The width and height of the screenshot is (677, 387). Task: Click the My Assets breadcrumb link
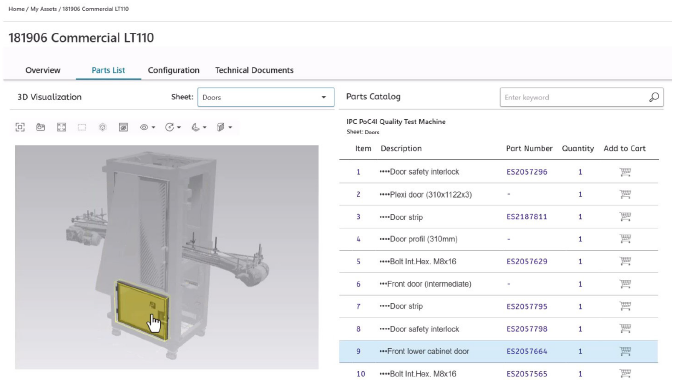43,9
